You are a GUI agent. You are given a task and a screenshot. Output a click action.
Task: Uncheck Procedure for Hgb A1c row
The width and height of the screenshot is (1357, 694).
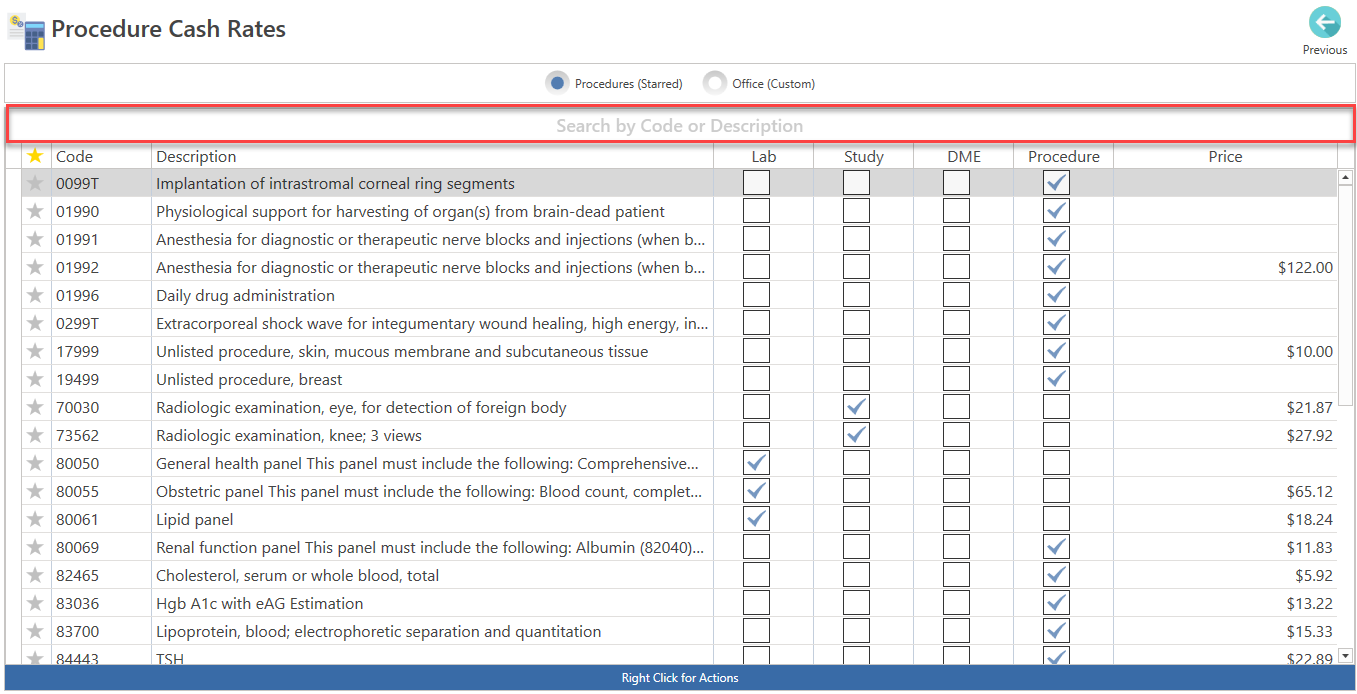click(x=1057, y=603)
